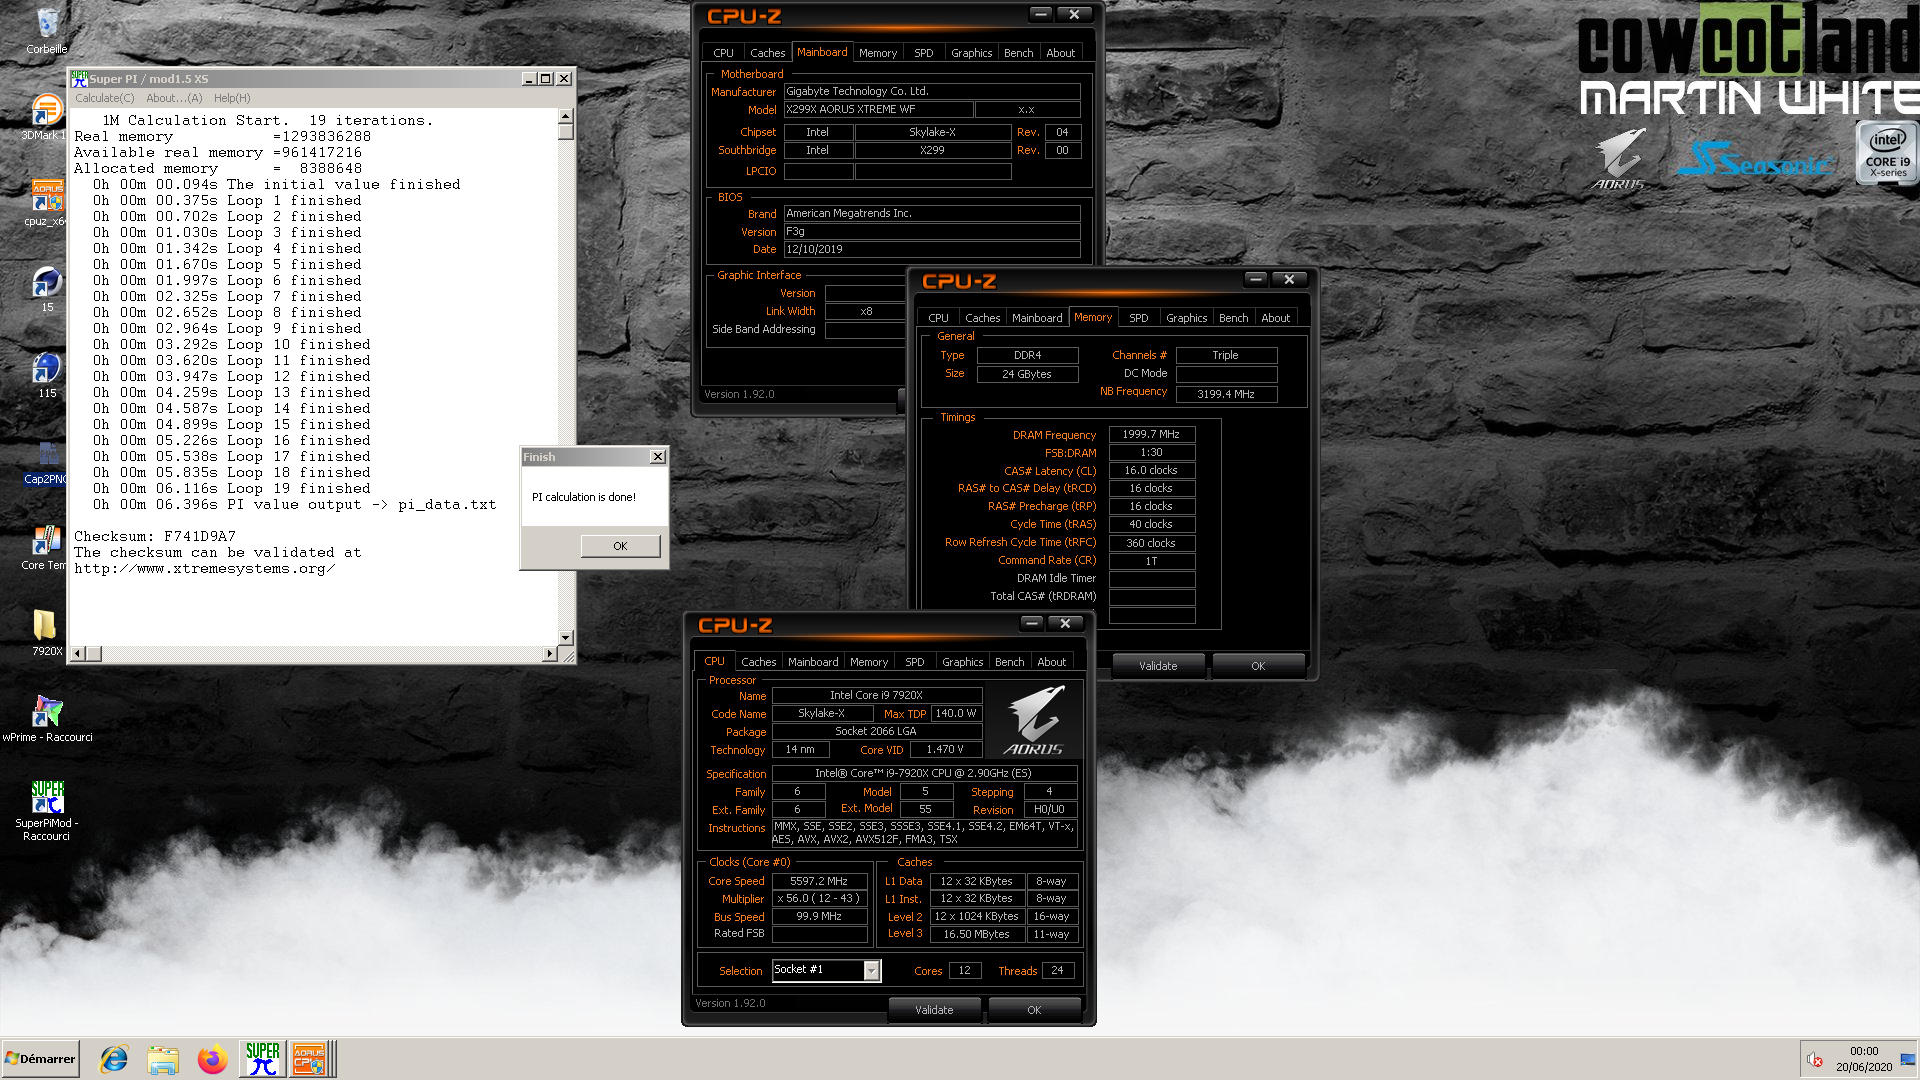Image resolution: width=1920 pixels, height=1080 pixels.
Task: Open File Explorer from the taskbar
Action: (163, 1059)
